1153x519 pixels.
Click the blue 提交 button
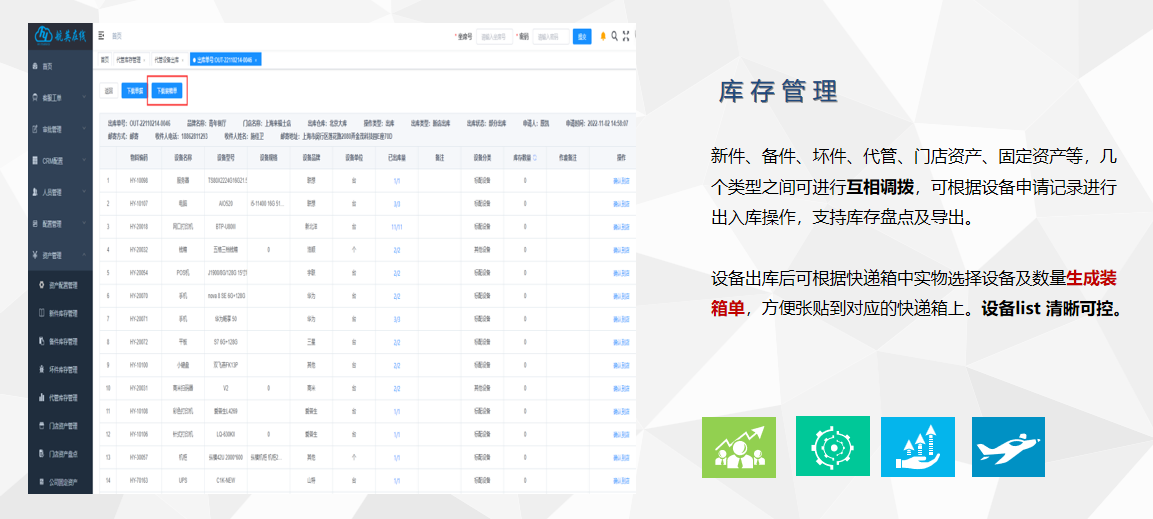click(582, 36)
